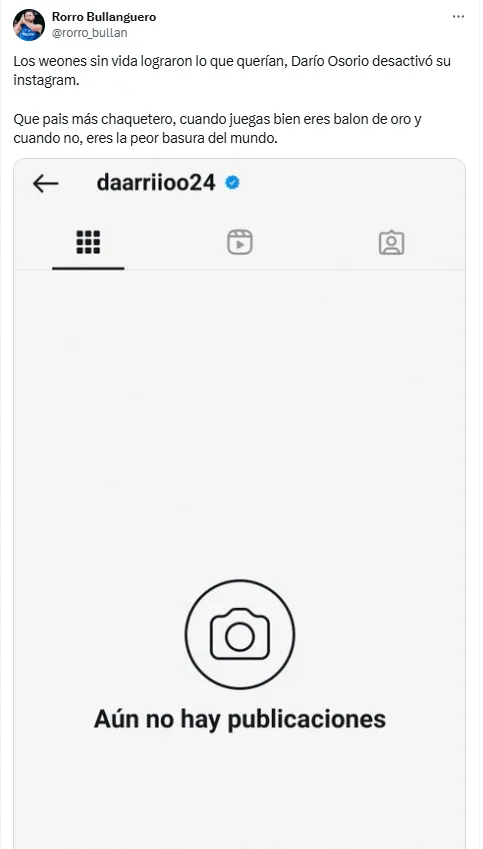Select the daarriioo24 username heading
Image resolution: width=483 pixels, height=849 pixels.
click(156, 183)
